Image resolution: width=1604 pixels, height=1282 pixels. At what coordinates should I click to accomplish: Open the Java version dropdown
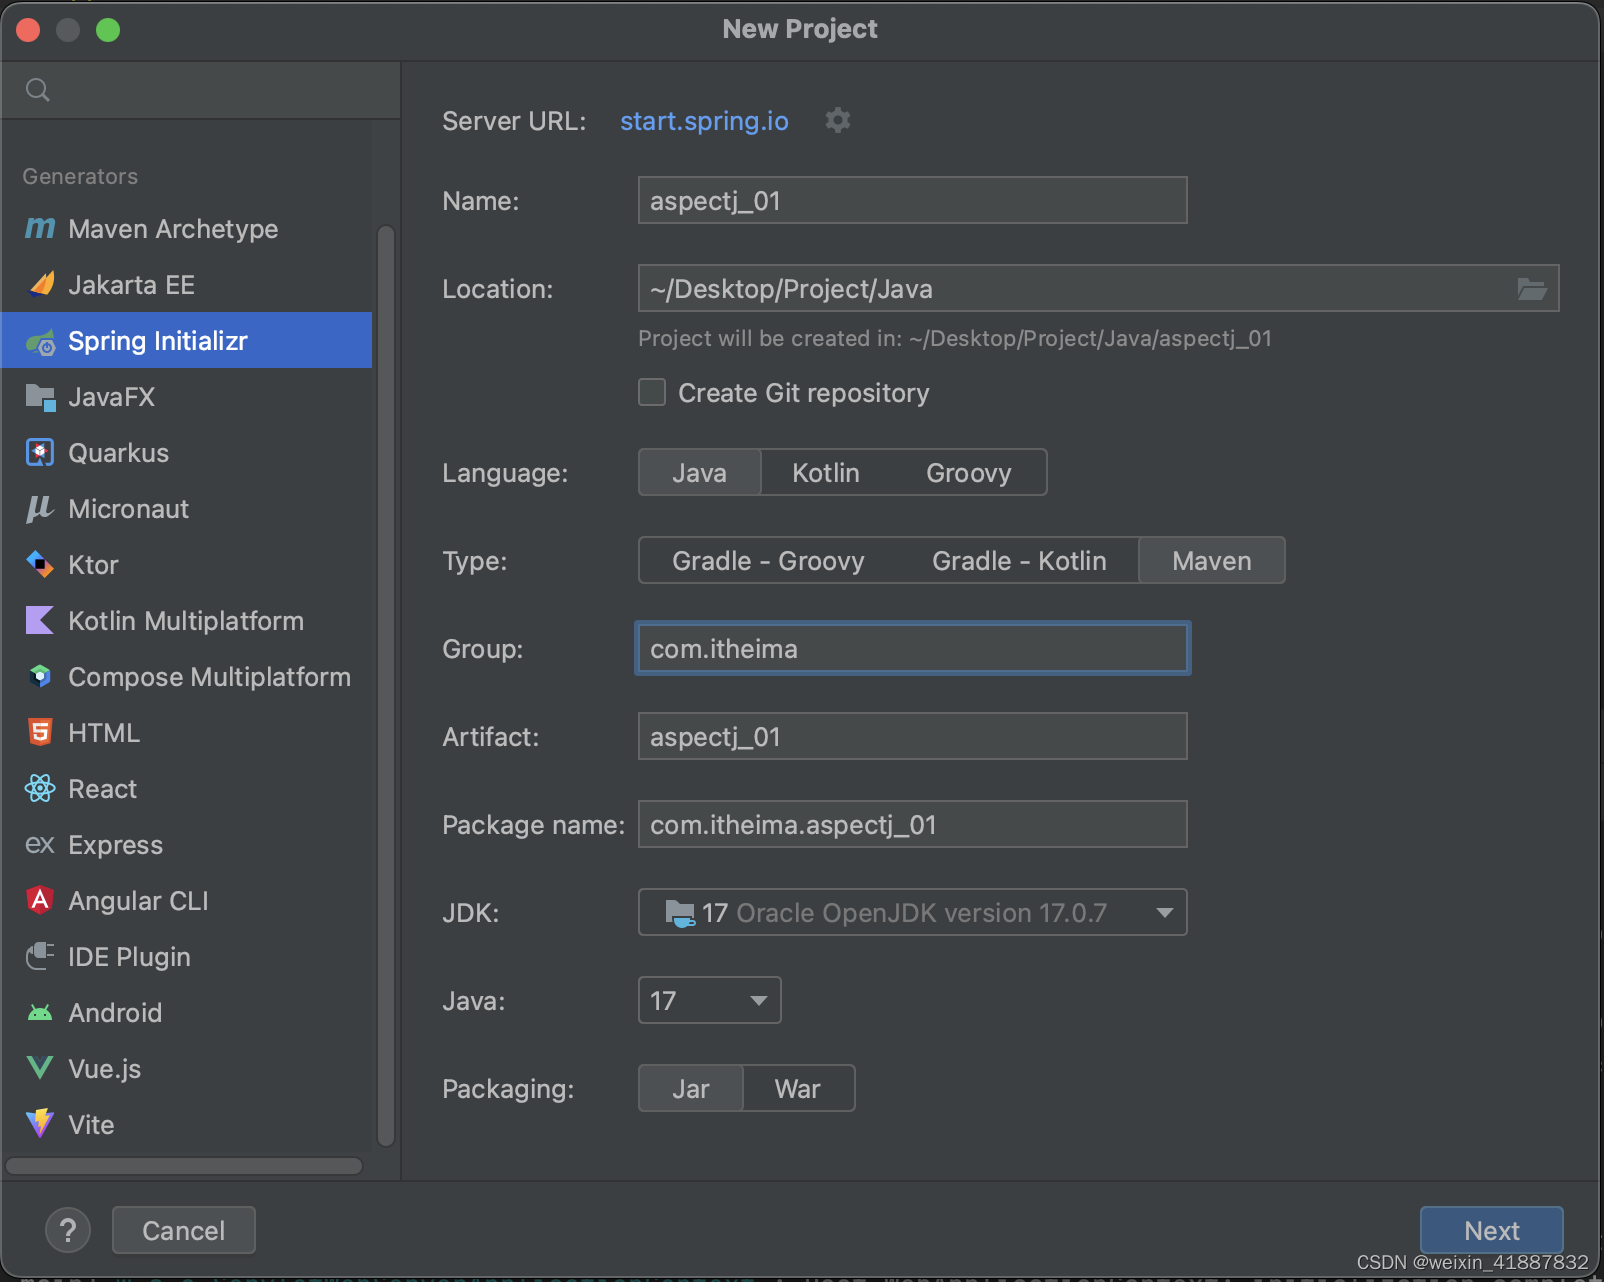pyautogui.click(x=710, y=1000)
